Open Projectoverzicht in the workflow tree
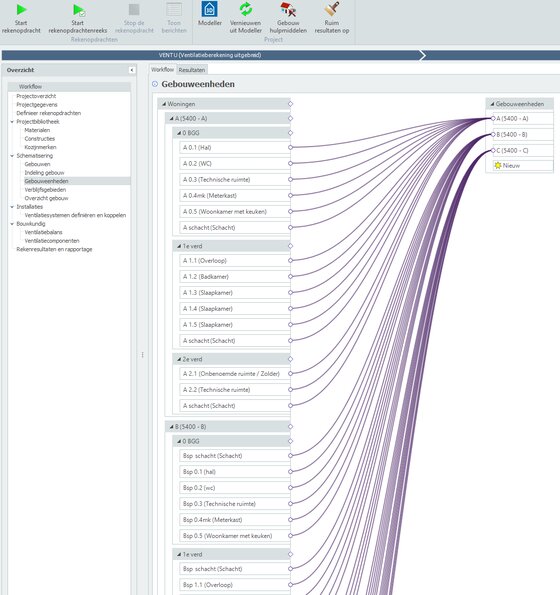 pyautogui.click(x=36, y=96)
